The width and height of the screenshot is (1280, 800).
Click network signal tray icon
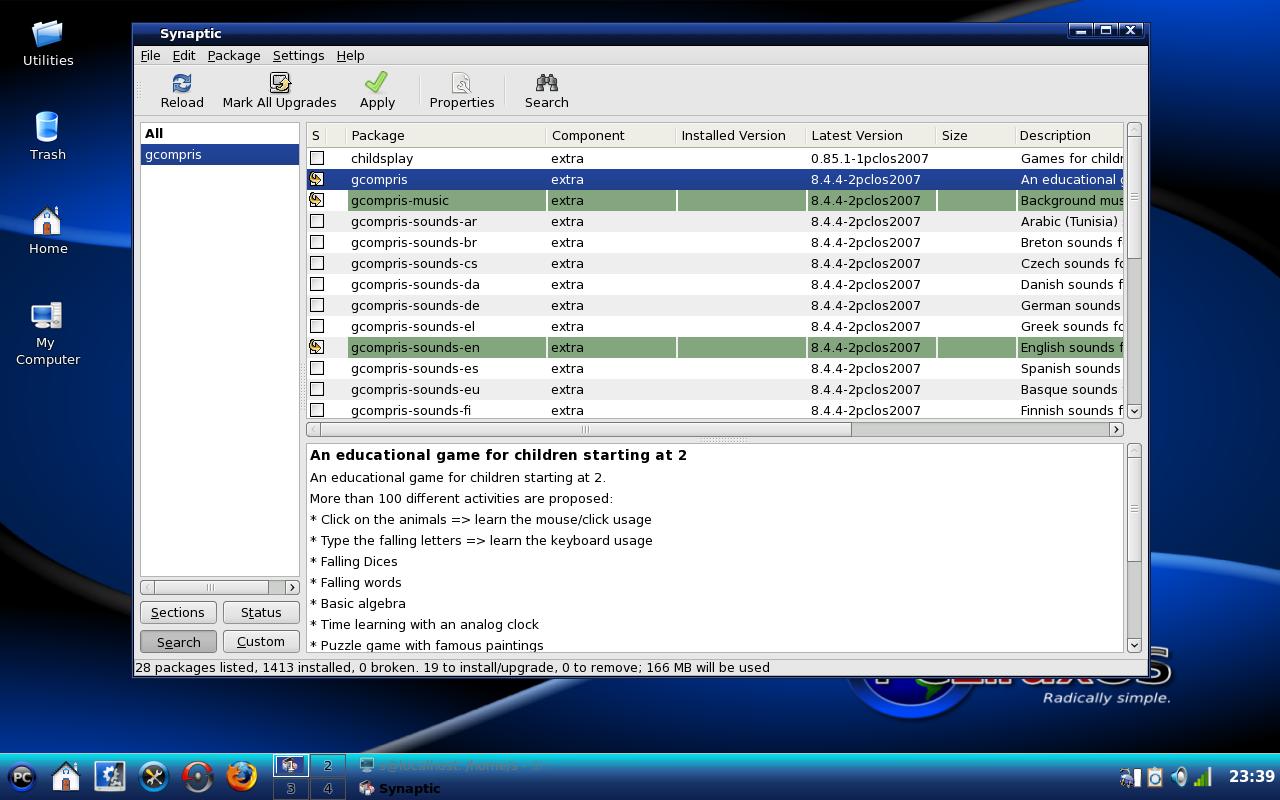[1203, 777]
